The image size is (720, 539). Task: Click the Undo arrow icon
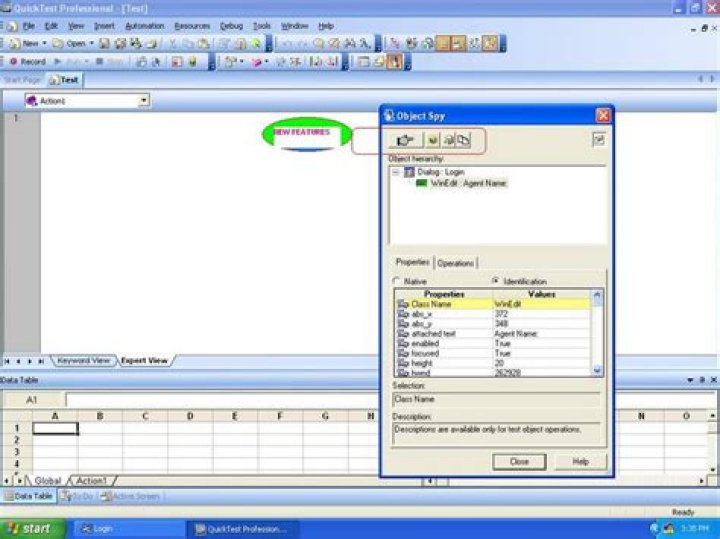point(286,44)
